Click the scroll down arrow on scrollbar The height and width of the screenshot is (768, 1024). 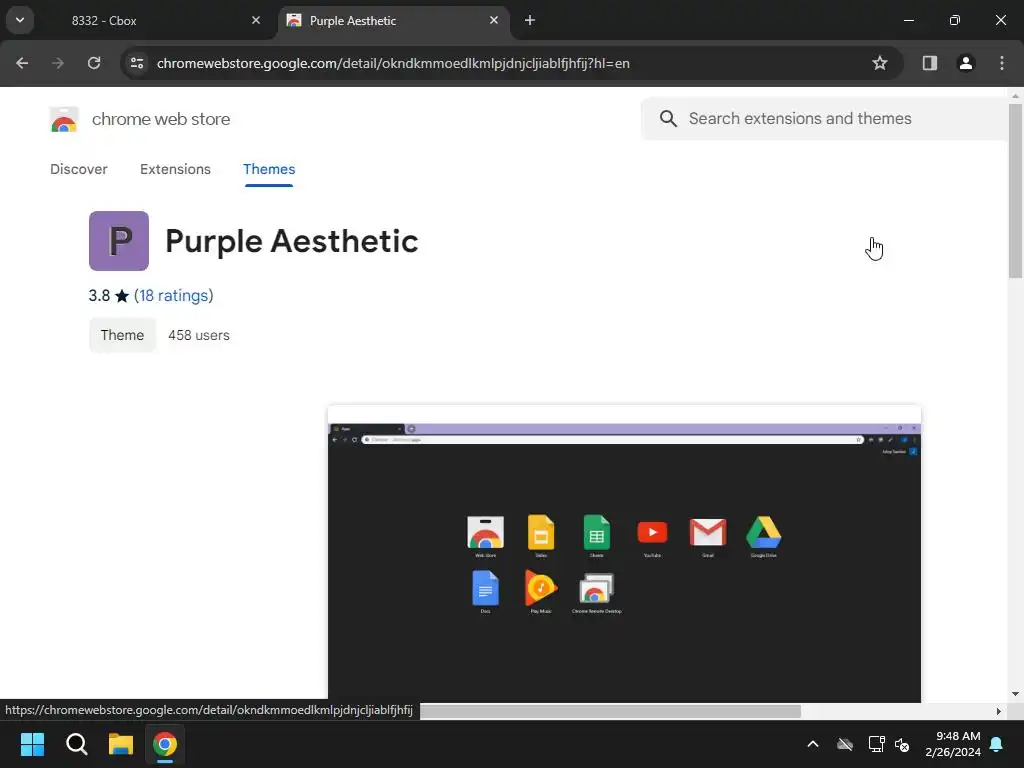[x=1015, y=694]
